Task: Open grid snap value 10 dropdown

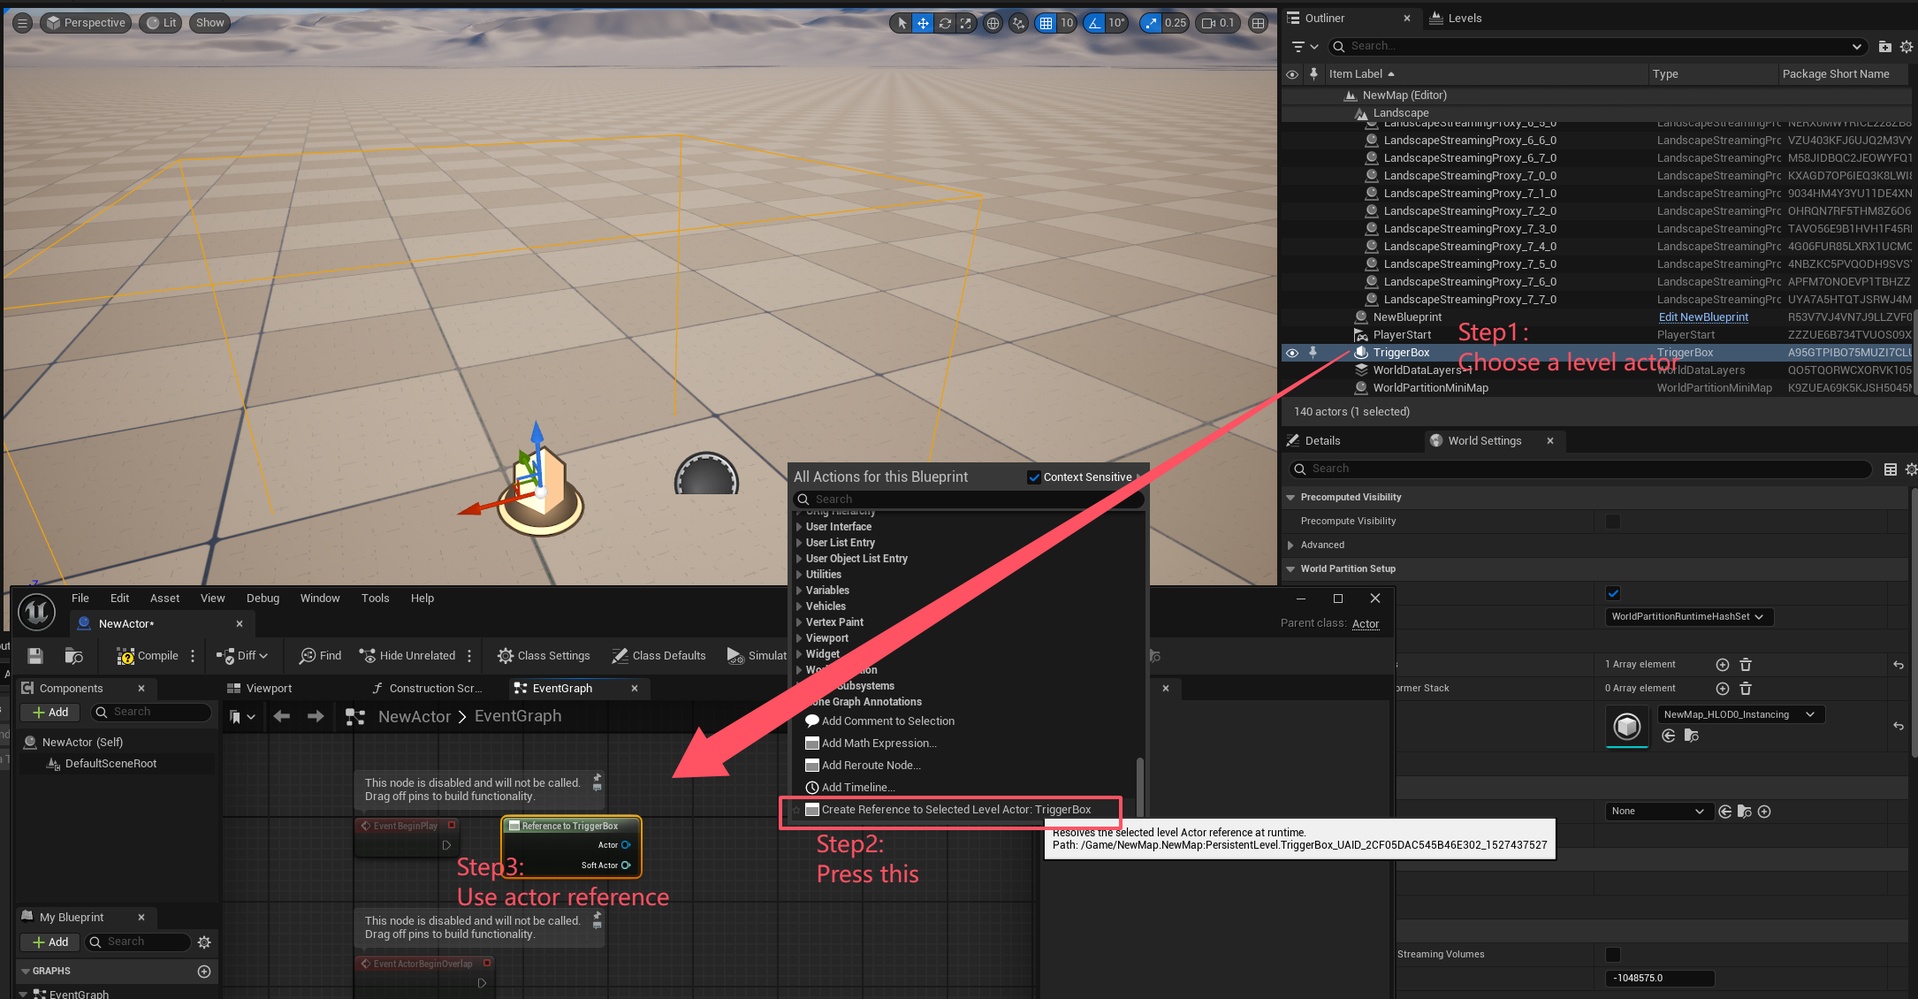Action: (x=1067, y=23)
